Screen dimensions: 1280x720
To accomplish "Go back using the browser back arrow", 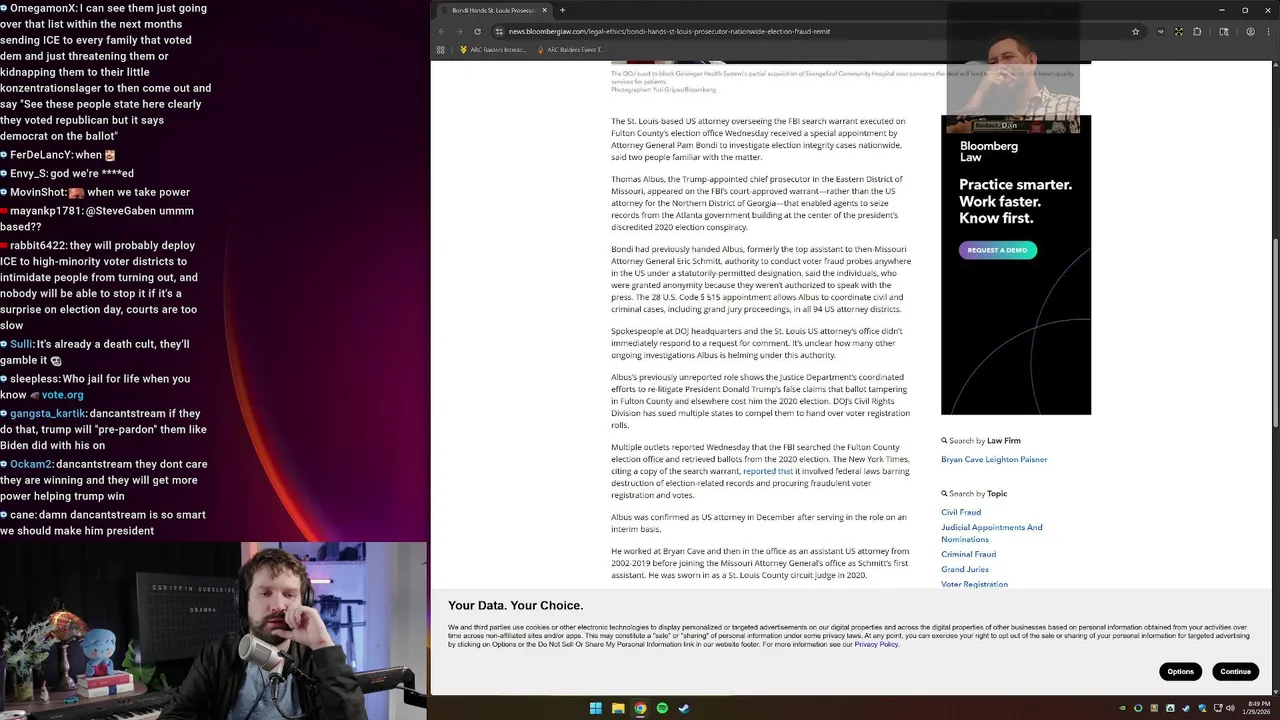I will click(441, 31).
